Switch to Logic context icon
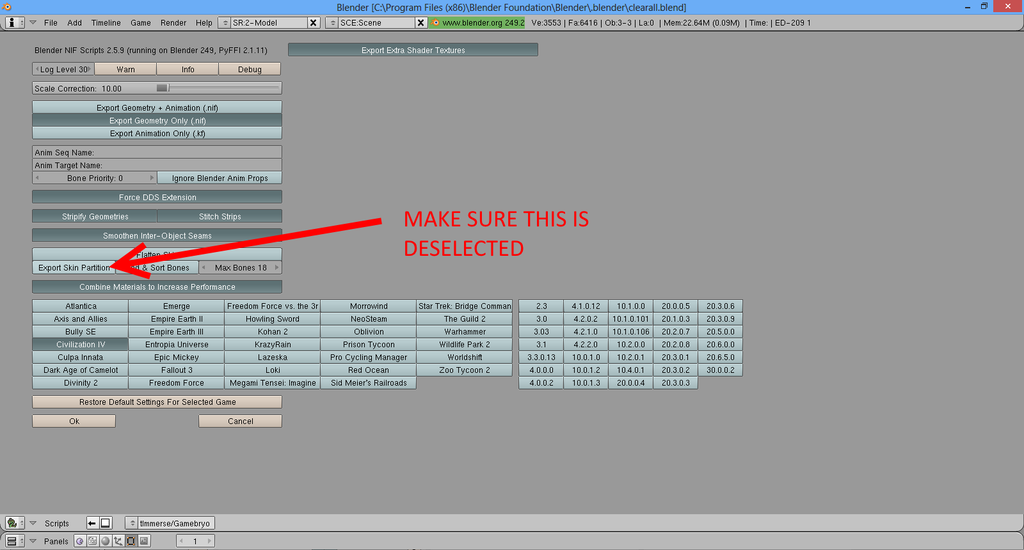1024x550 pixels. tap(80, 541)
